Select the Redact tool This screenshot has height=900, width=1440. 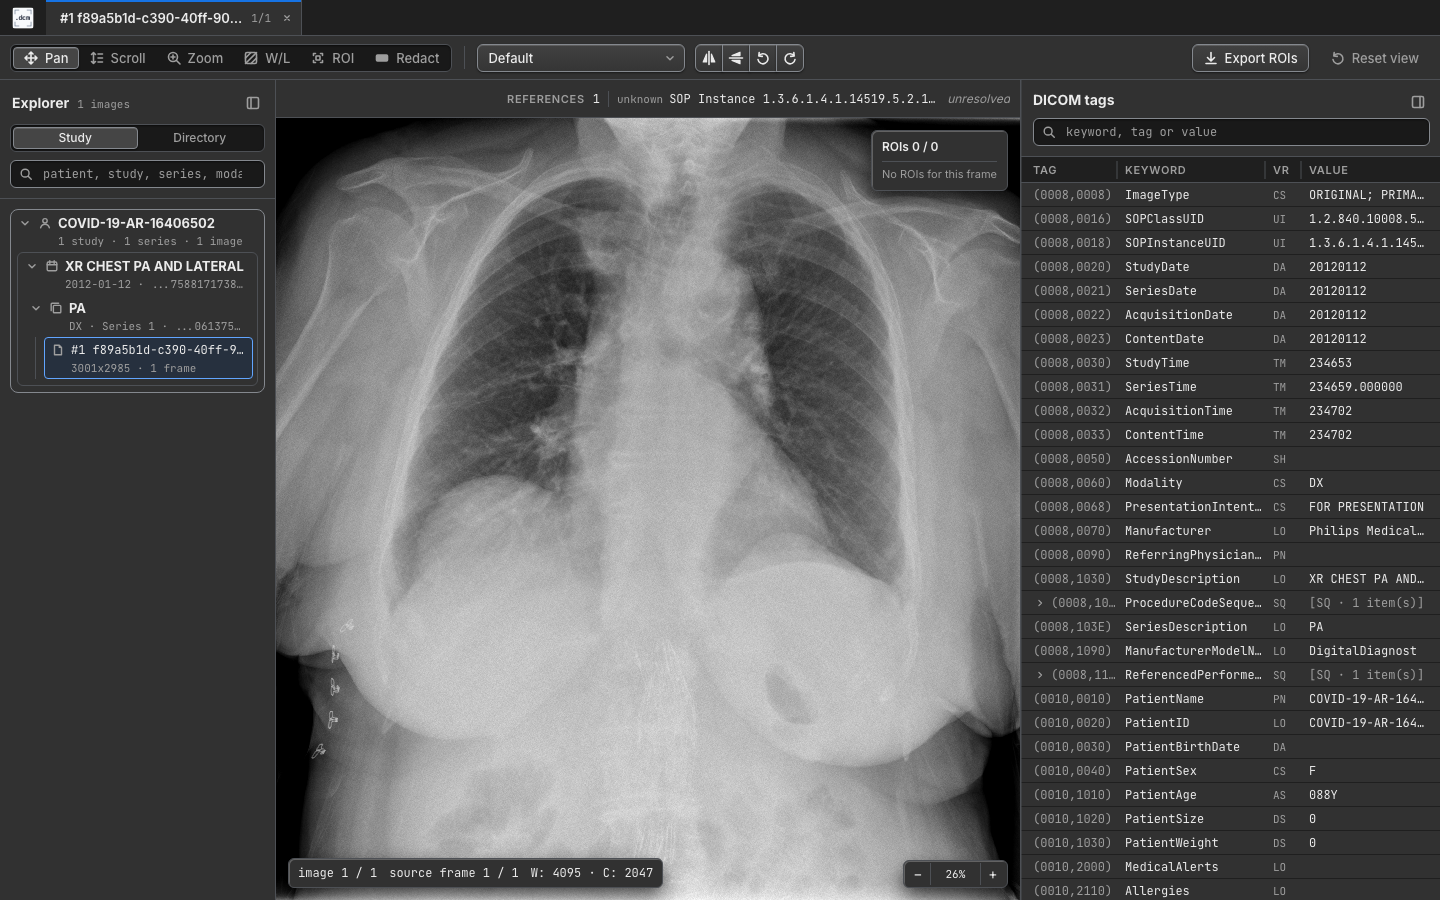pos(407,58)
